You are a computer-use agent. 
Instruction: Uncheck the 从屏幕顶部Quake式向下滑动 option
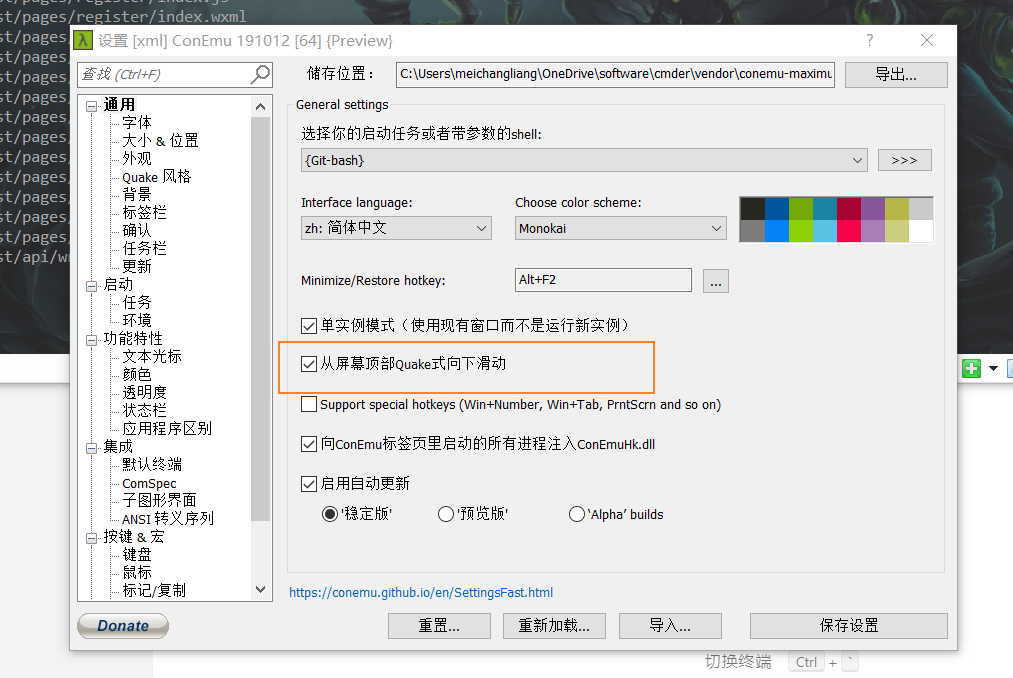click(309, 364)
